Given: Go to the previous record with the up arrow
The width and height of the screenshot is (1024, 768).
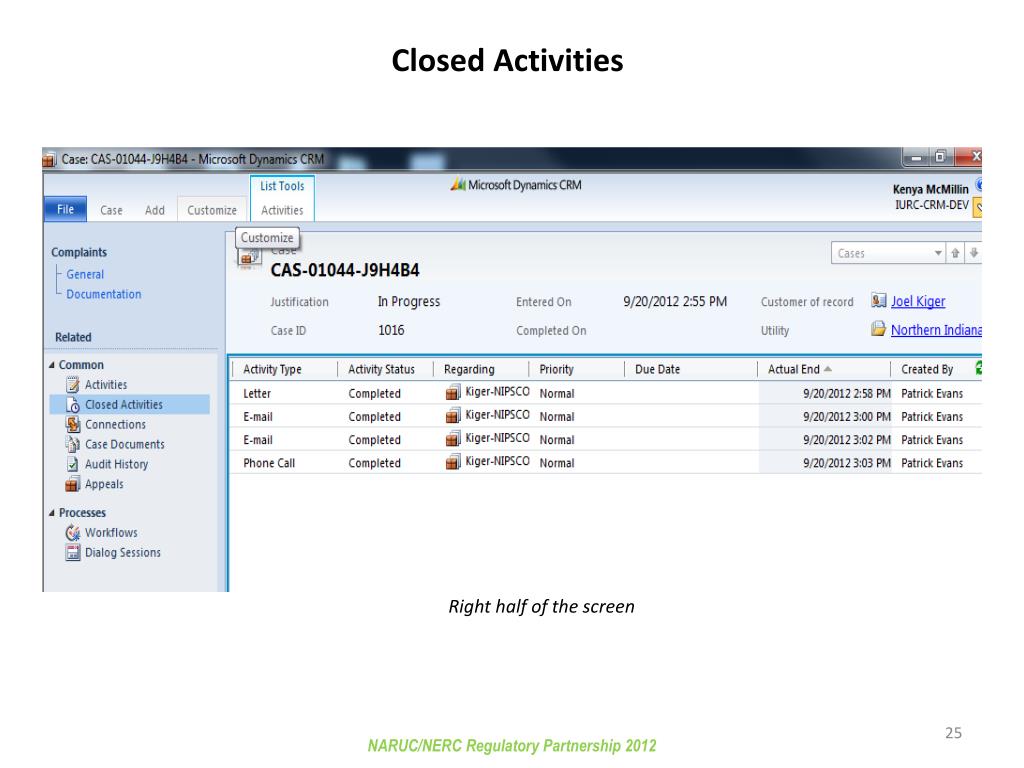Looking at the screenshot, I should click(955, 253).
